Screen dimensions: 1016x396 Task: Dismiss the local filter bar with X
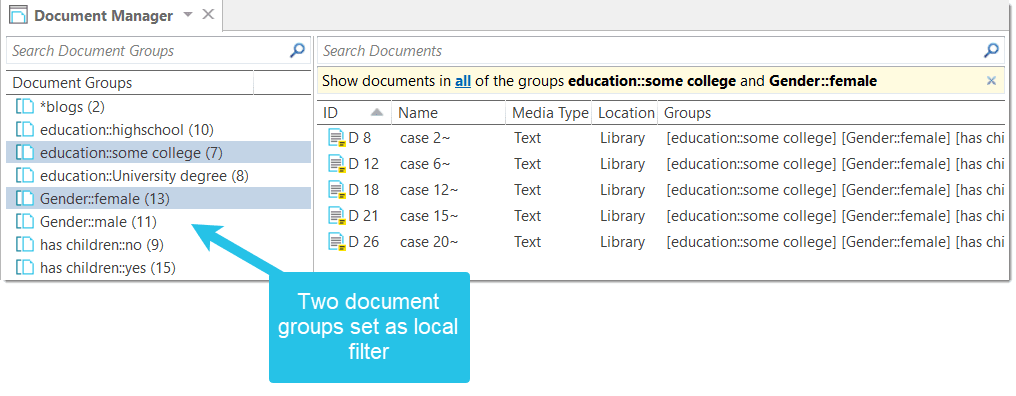click(991, 81)
